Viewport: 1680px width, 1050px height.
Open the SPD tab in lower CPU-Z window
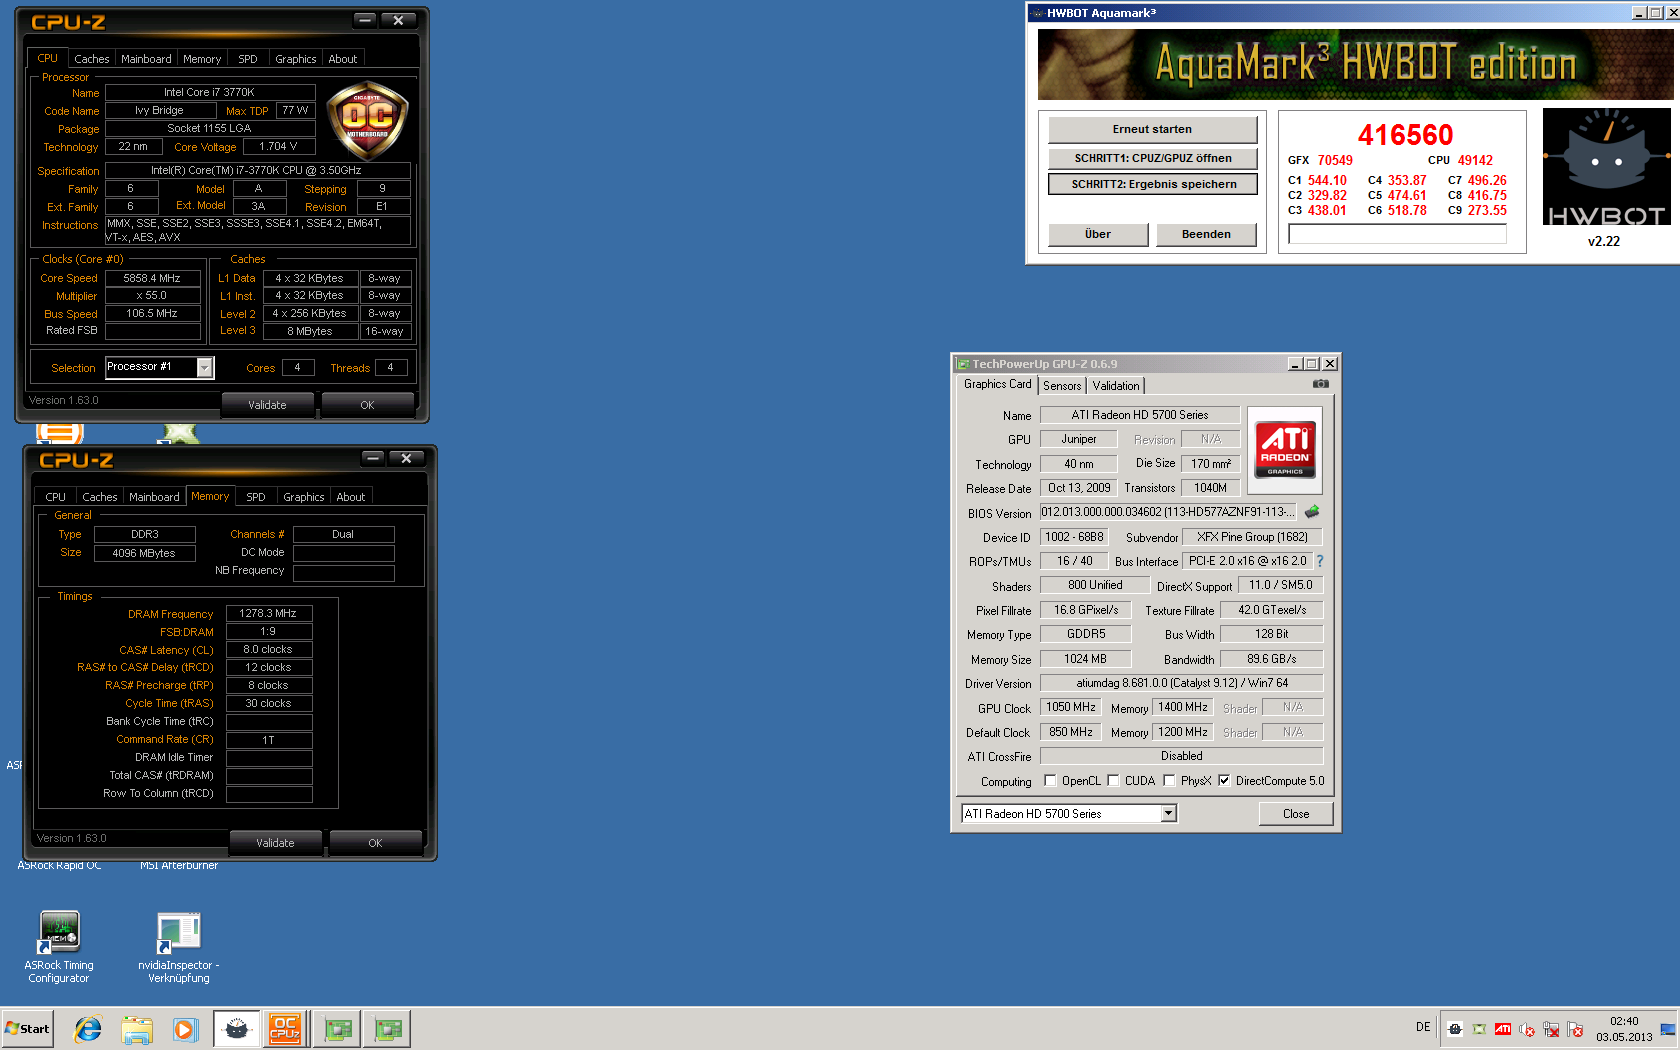(x=256, y=497)
